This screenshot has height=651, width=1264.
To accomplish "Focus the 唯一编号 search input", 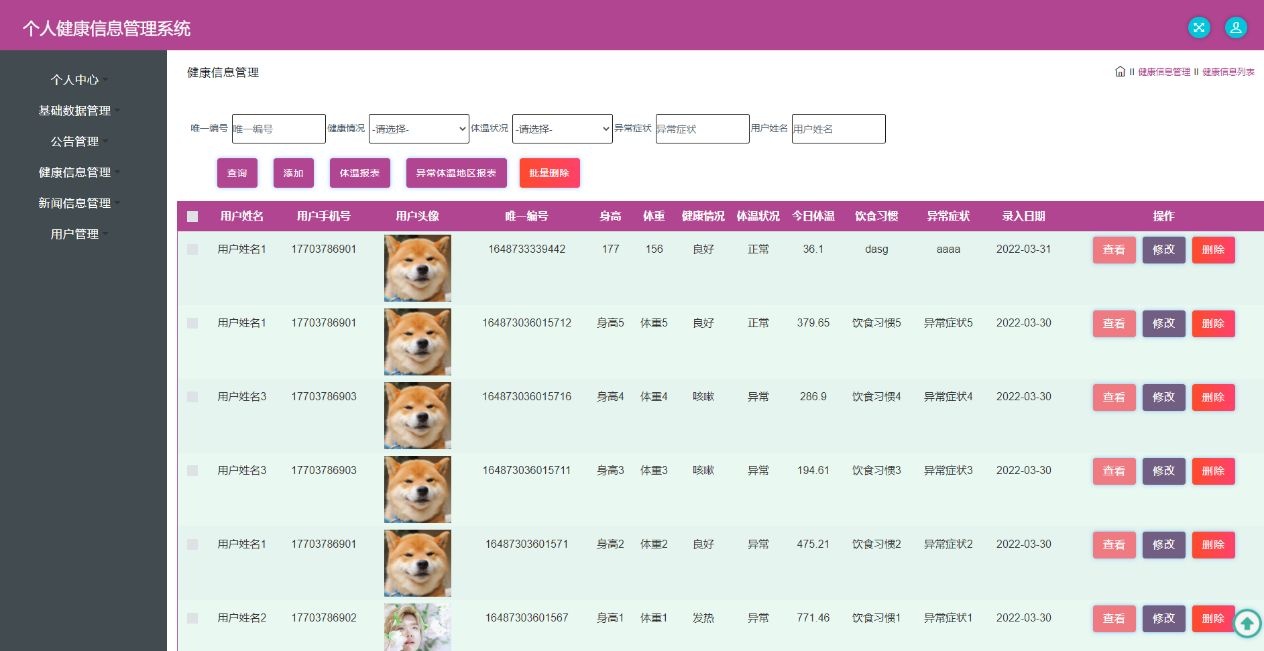I will (279, 129).
